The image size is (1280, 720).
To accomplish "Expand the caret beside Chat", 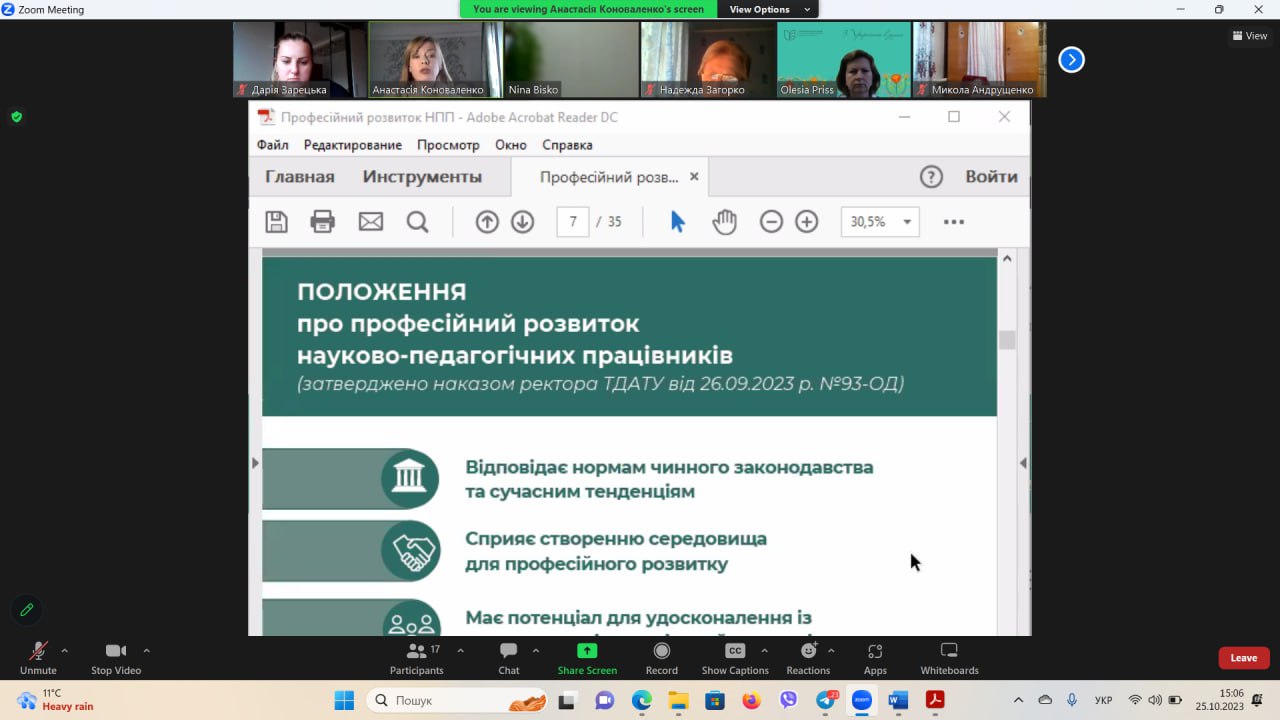I will coord(536,651).
